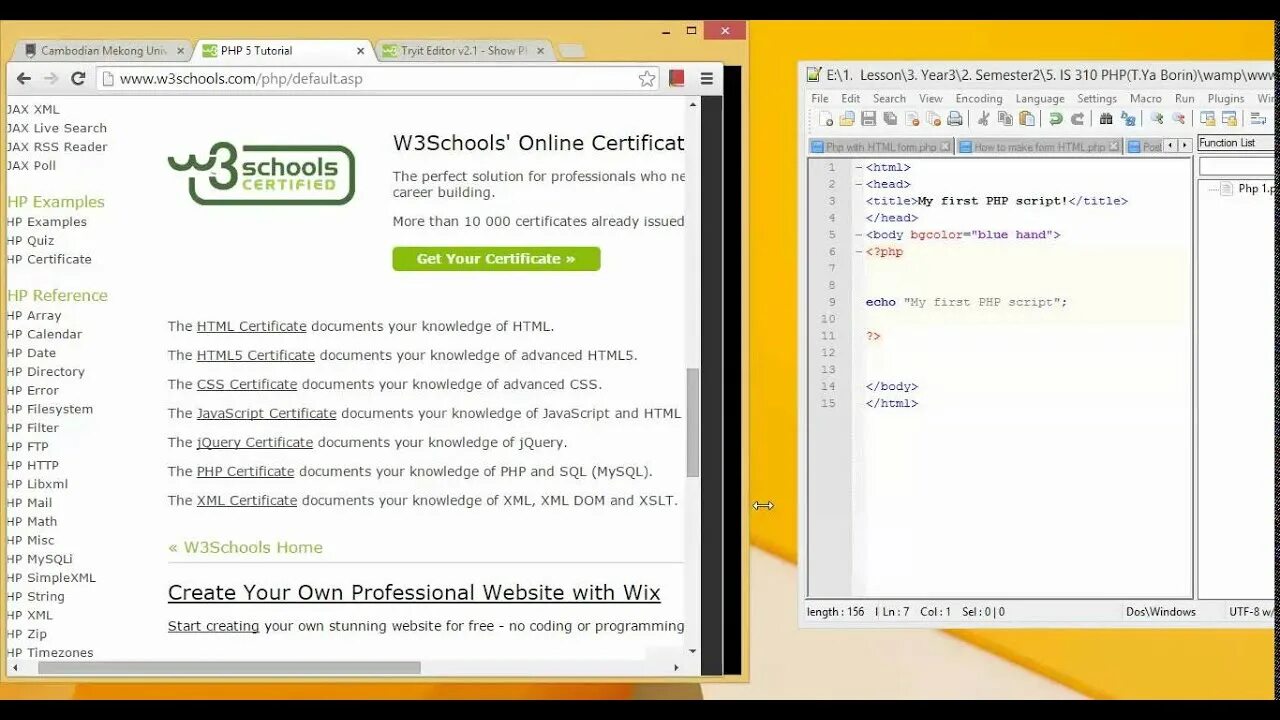Close the PHP 5 Tutorial tab

[361, 50]
